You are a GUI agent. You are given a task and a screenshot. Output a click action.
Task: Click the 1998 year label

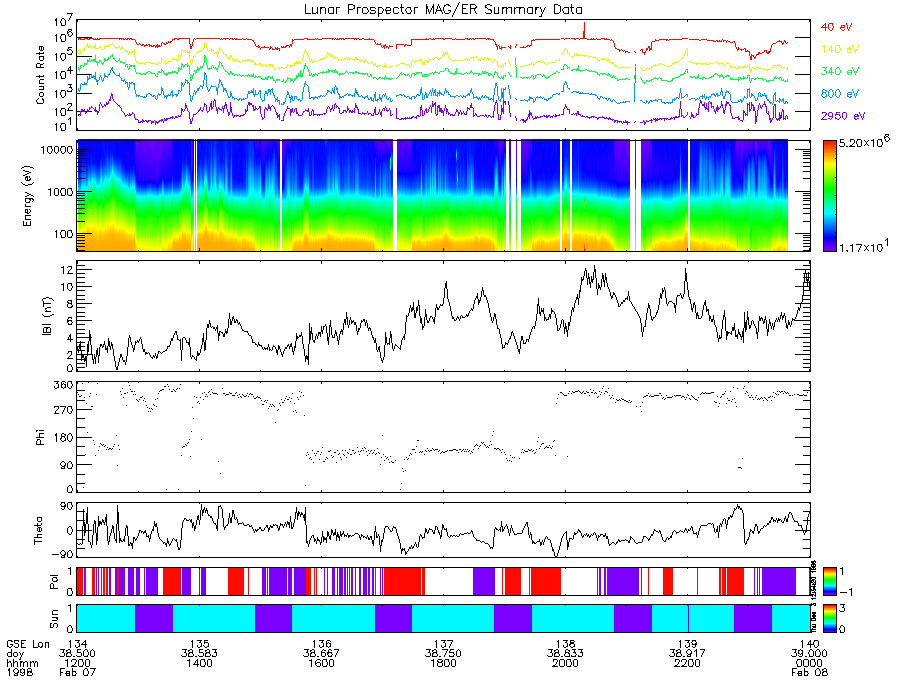20,672
